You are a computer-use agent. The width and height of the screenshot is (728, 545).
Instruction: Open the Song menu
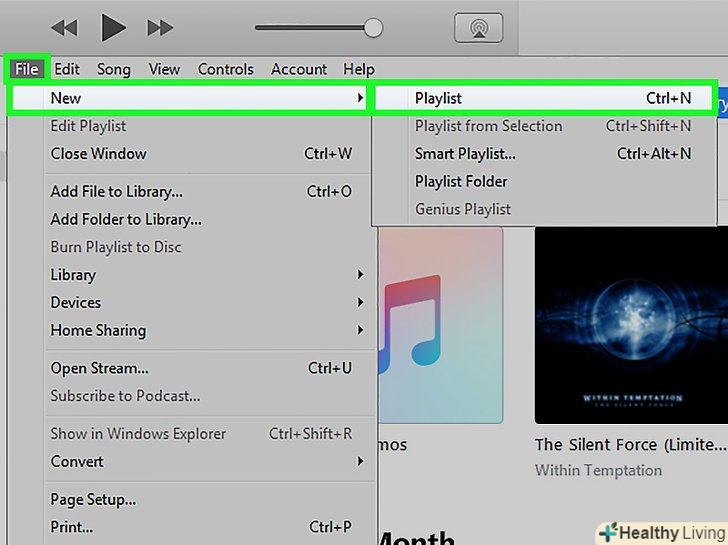pos(113,69)
